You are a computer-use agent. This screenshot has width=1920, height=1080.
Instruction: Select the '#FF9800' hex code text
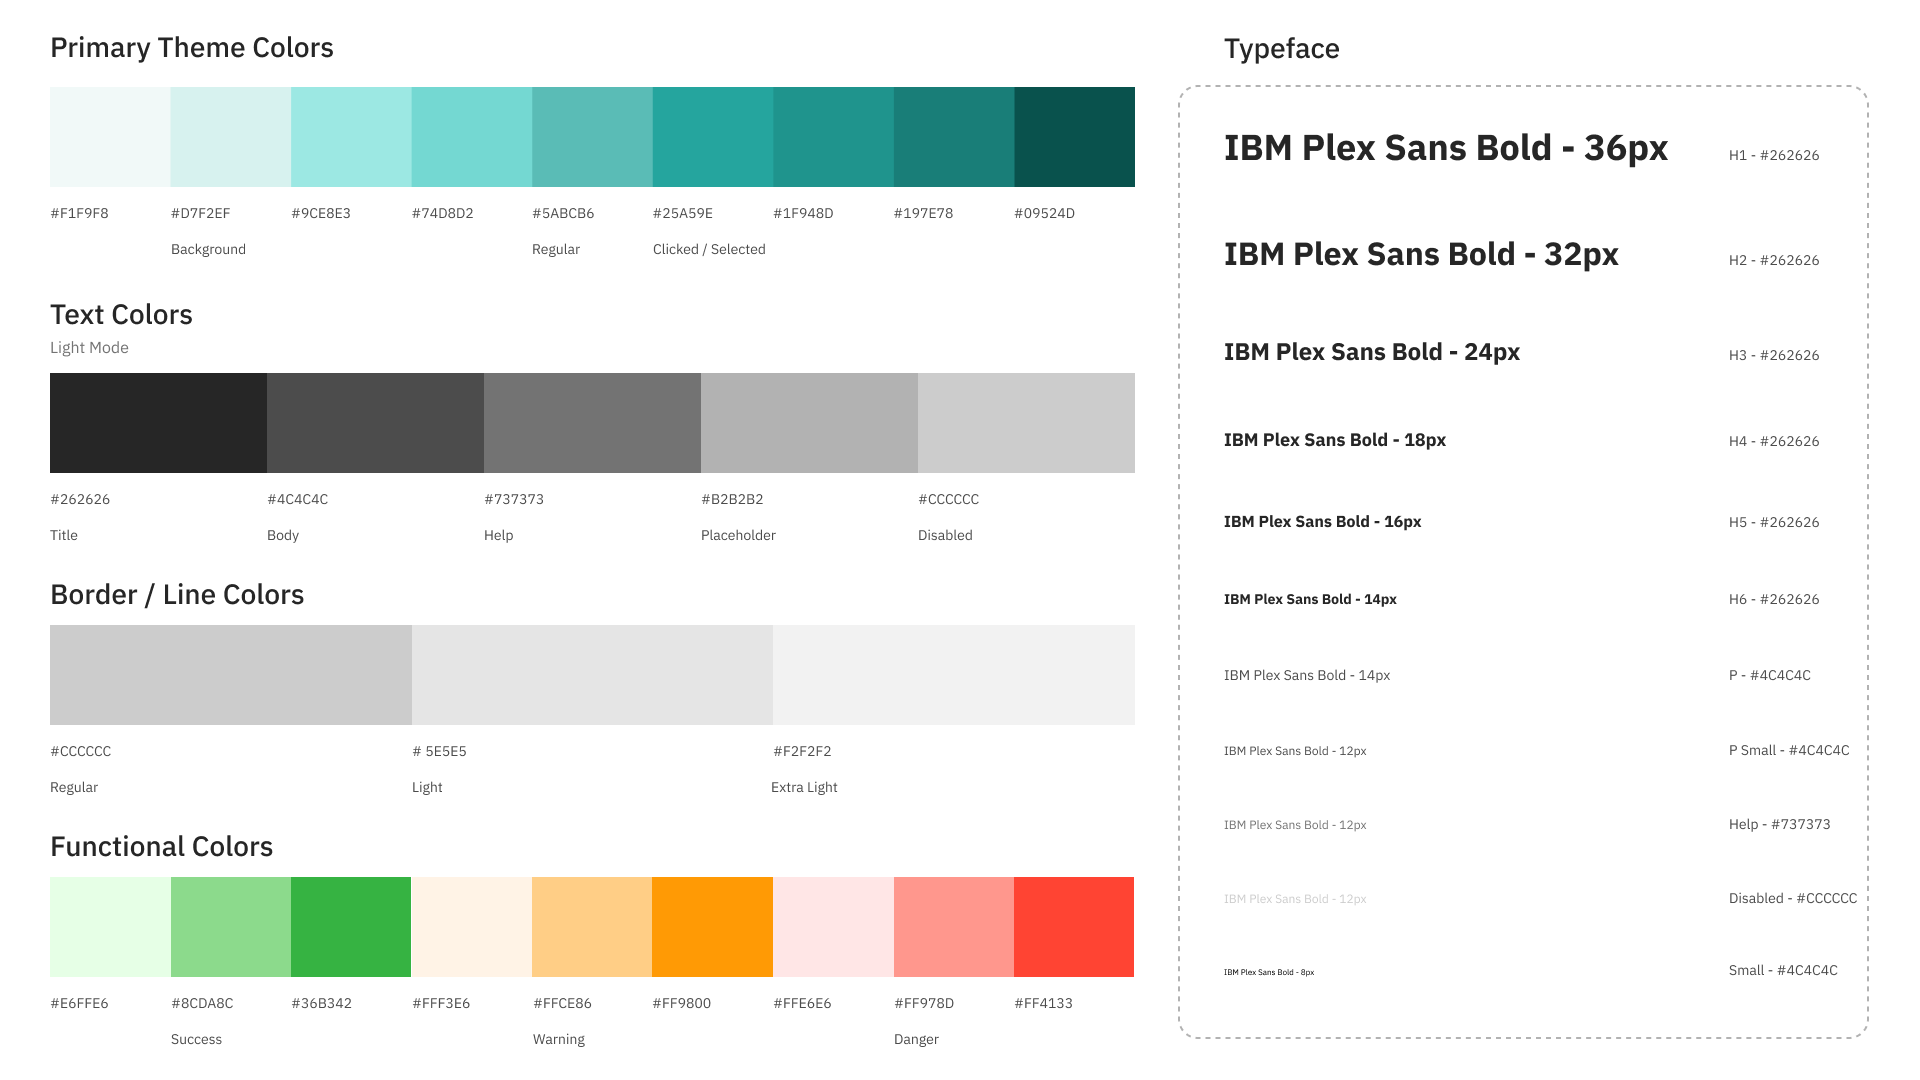click(x=682, y=1003)
